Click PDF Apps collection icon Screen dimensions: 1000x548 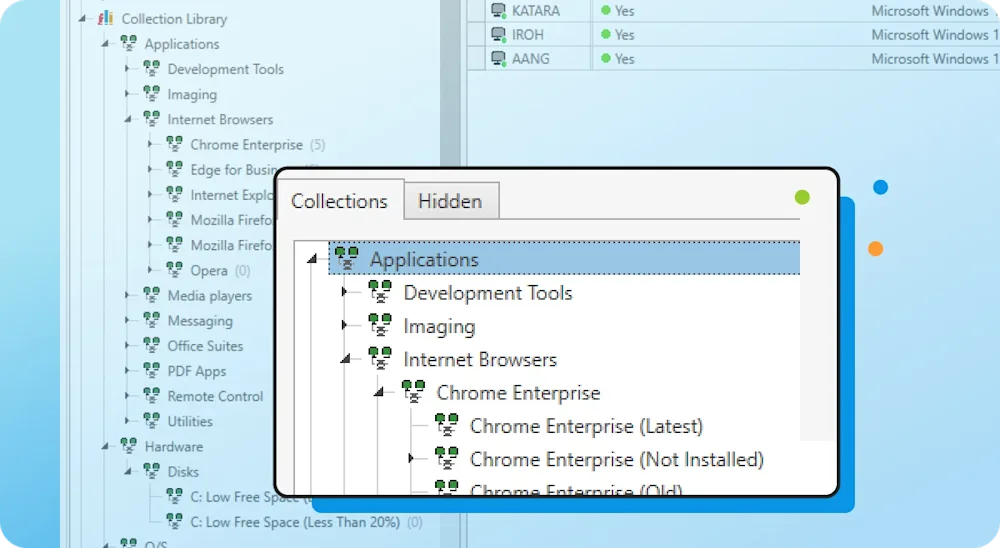point(152,370)
